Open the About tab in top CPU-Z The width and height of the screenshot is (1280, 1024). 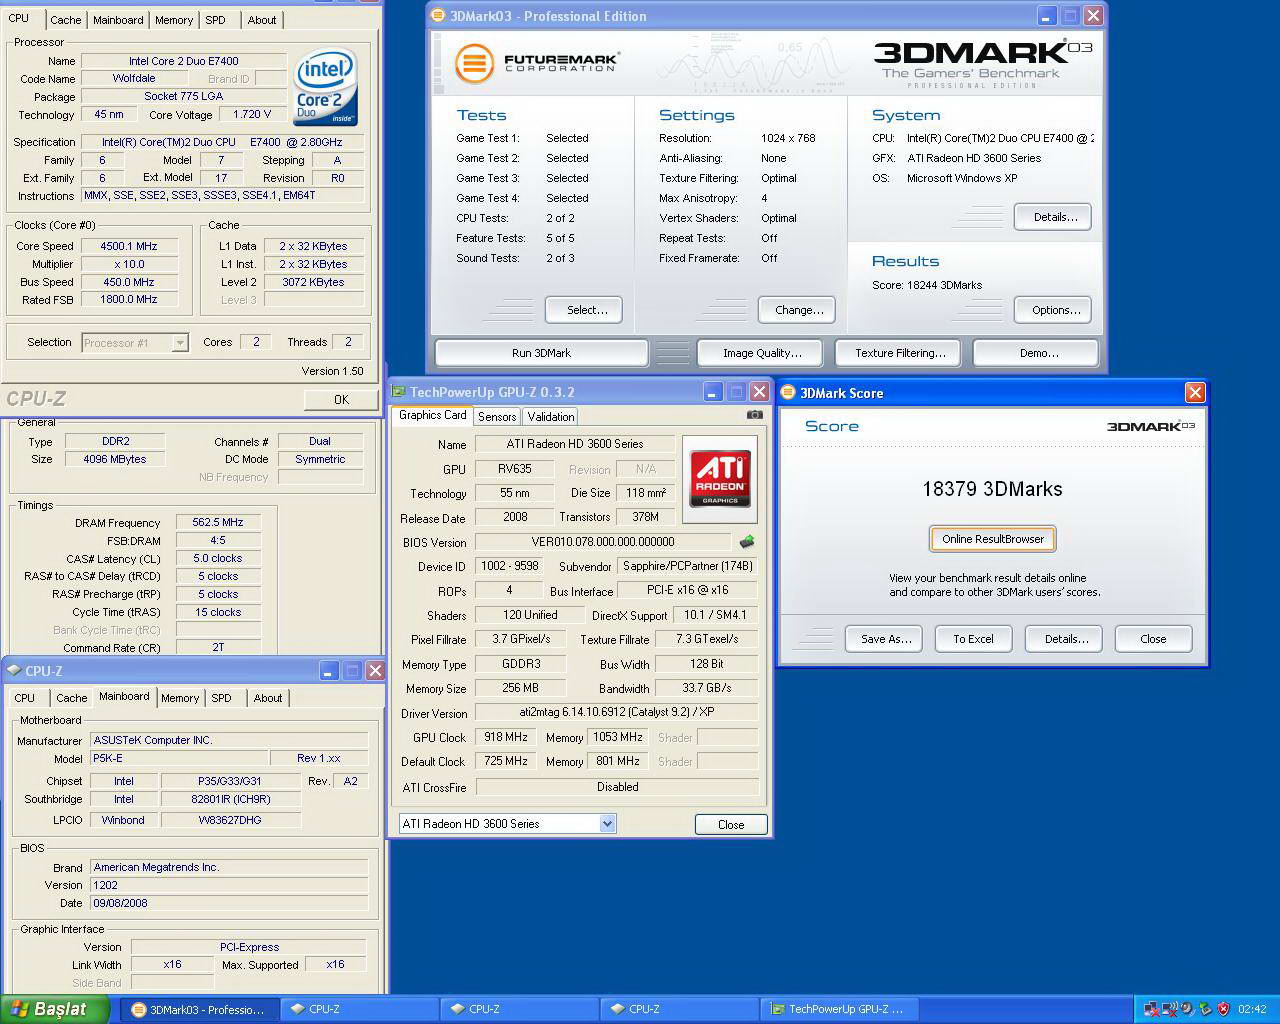pyautogui.click(x=262, y=20)
